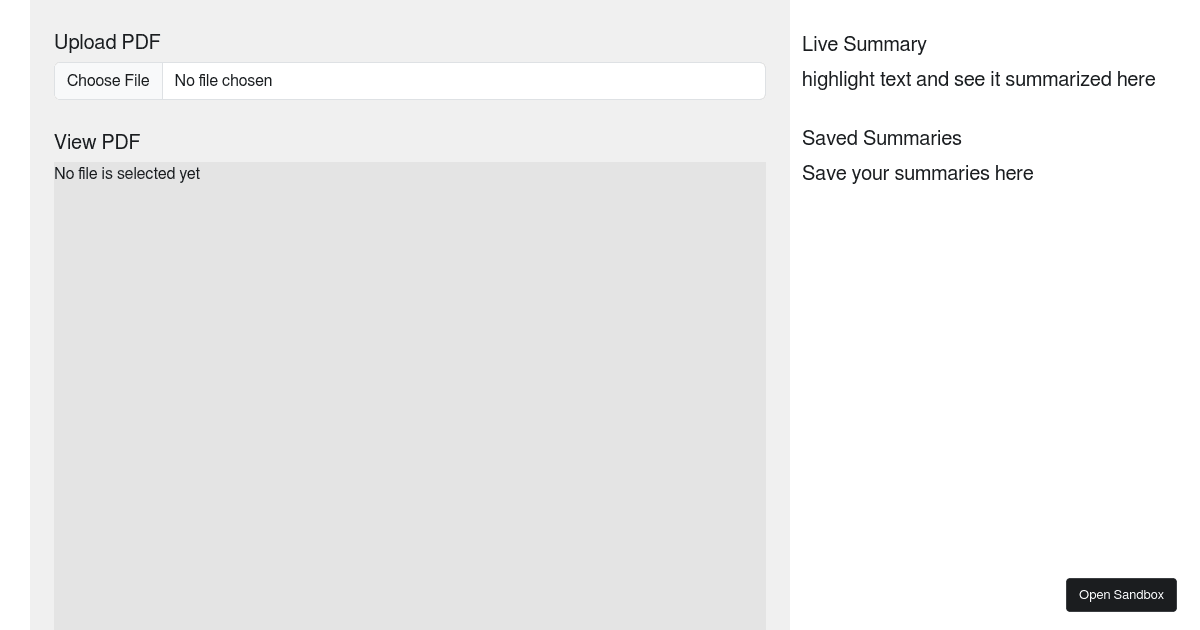Click the "No file is selected yet" message
Screen dimensions: 1200x630
click(x=127, y=174)
